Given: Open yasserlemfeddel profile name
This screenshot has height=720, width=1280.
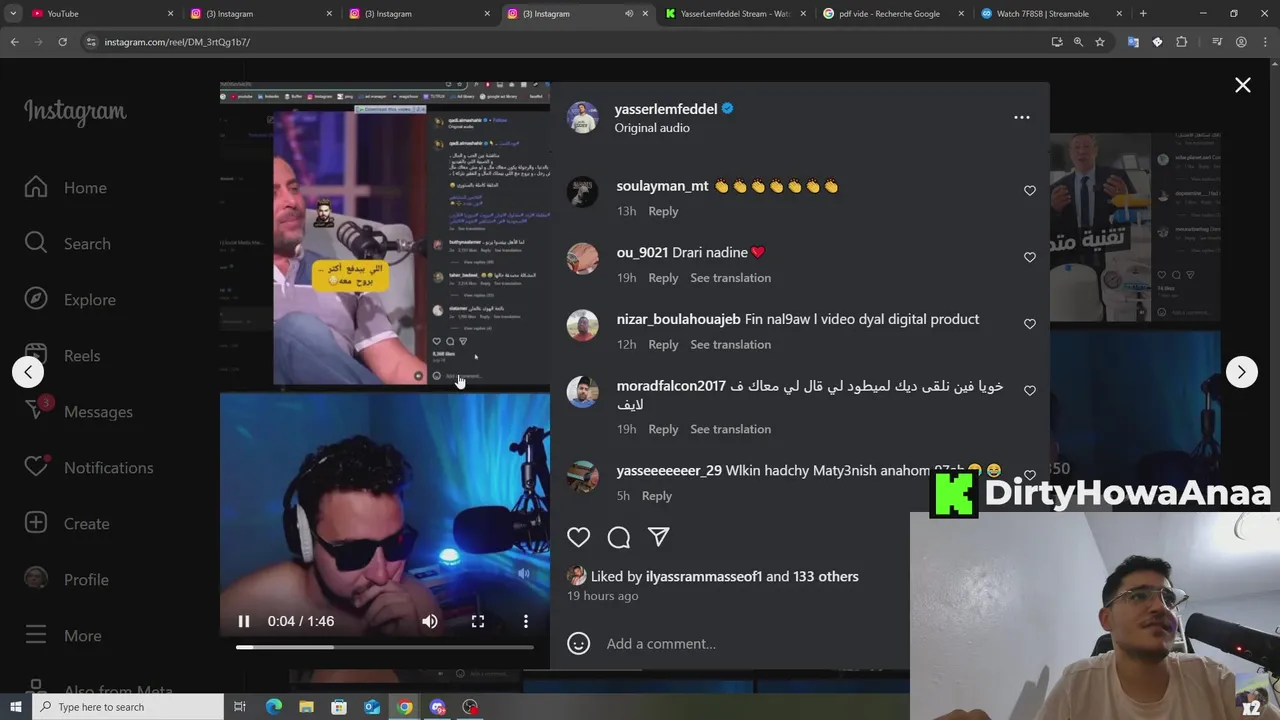Looking at the screenshot, I should pos(666,109).
